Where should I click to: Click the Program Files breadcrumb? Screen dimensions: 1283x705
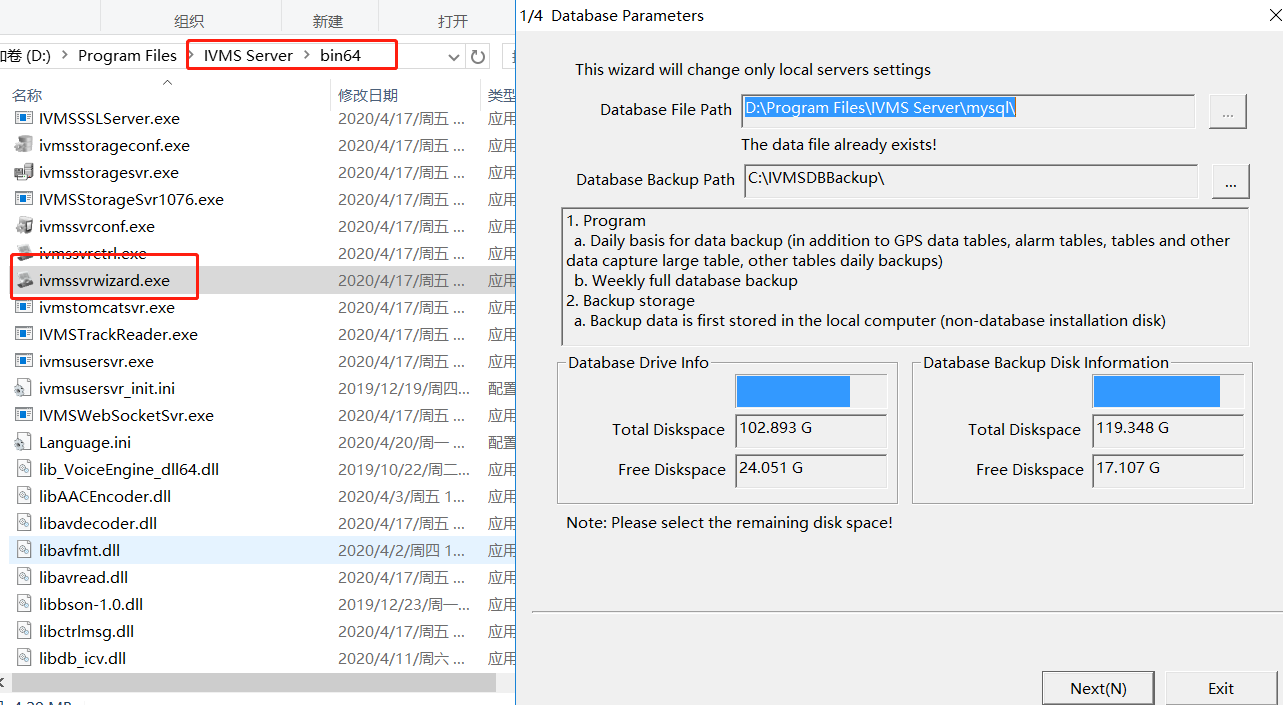tap(127, 56)
